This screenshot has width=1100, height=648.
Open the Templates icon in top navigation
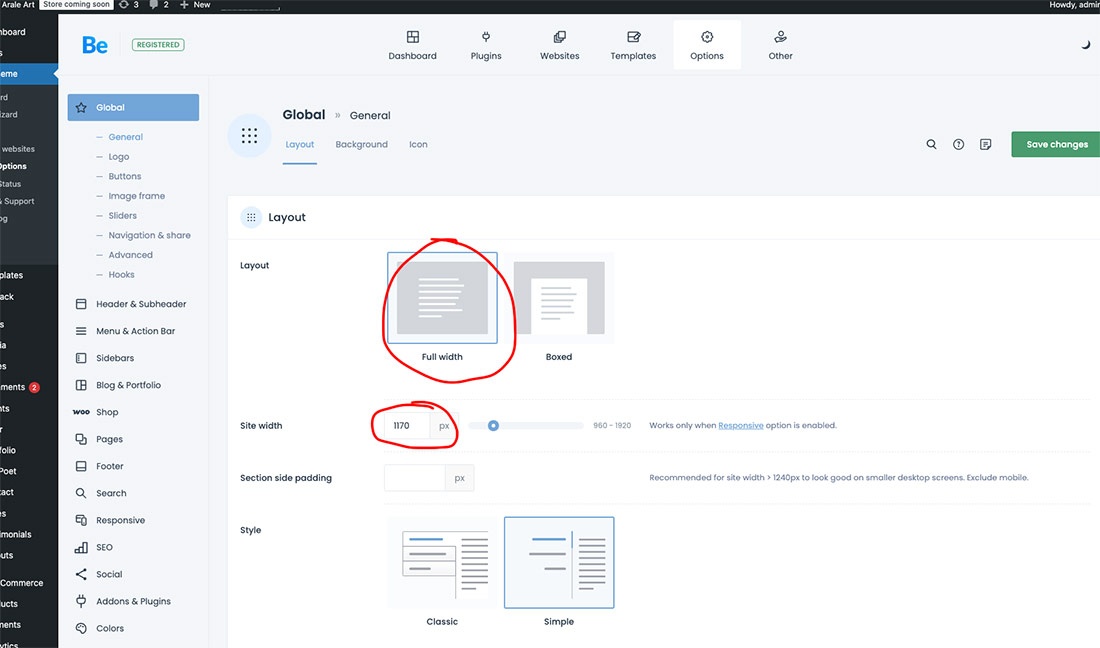click(x=633, y=37)
